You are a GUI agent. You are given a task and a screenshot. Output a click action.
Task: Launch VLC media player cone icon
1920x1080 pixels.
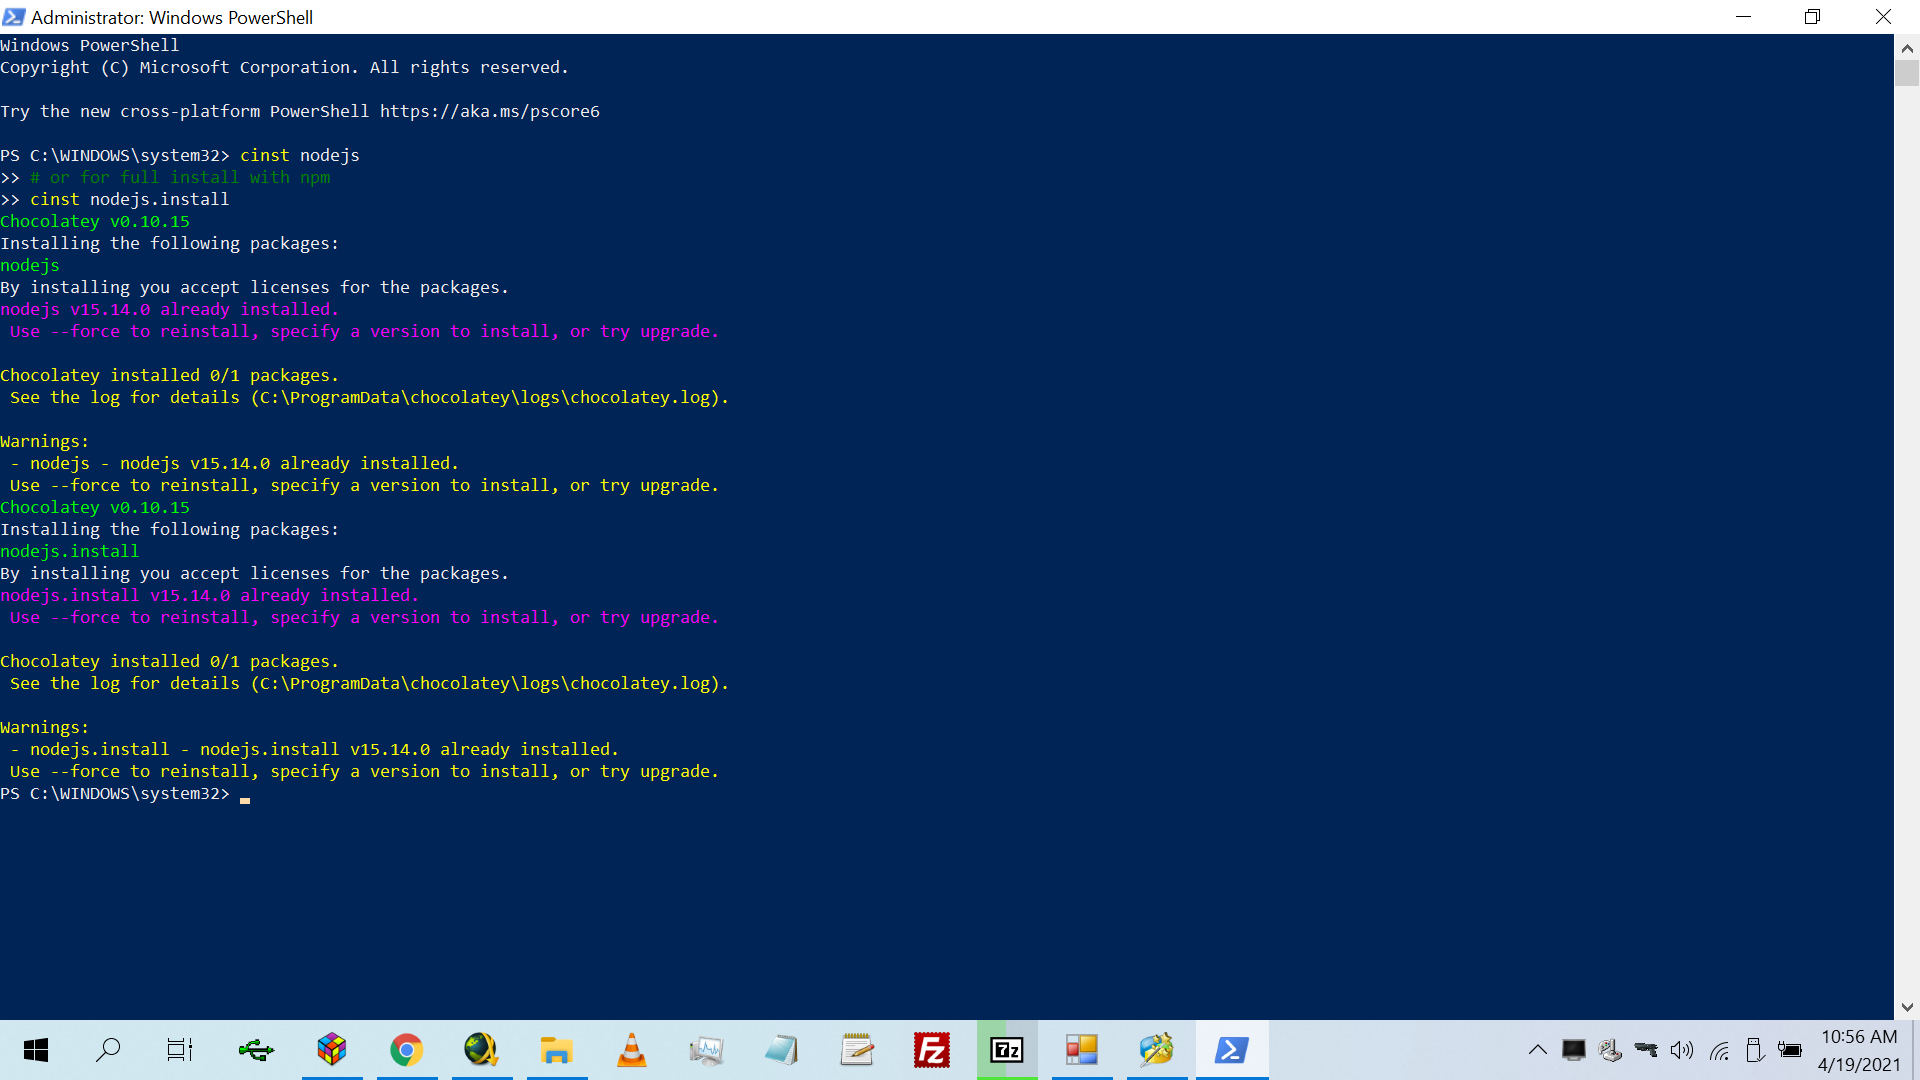[x=632, y=1050]
